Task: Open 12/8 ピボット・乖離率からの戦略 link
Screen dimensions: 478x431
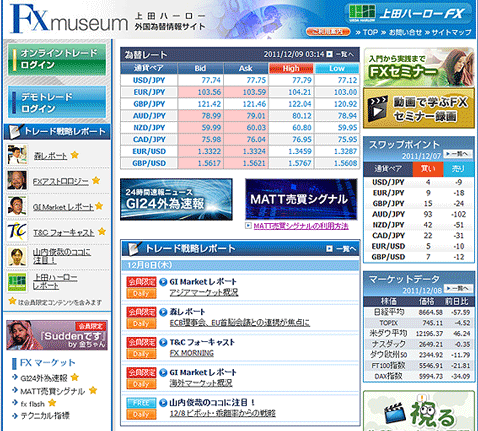Action: pos(223,413)
